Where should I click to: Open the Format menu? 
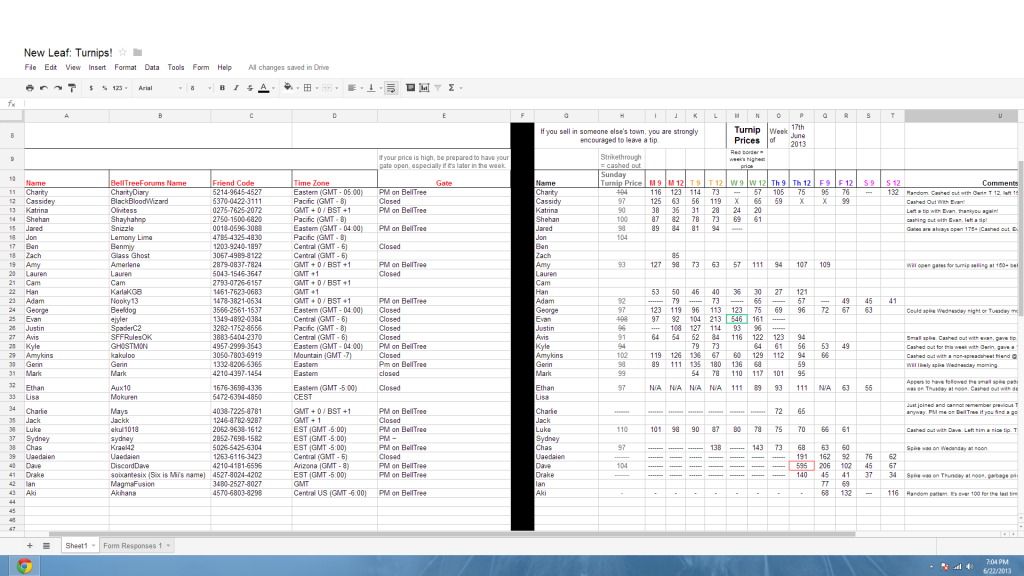point(125,67)
